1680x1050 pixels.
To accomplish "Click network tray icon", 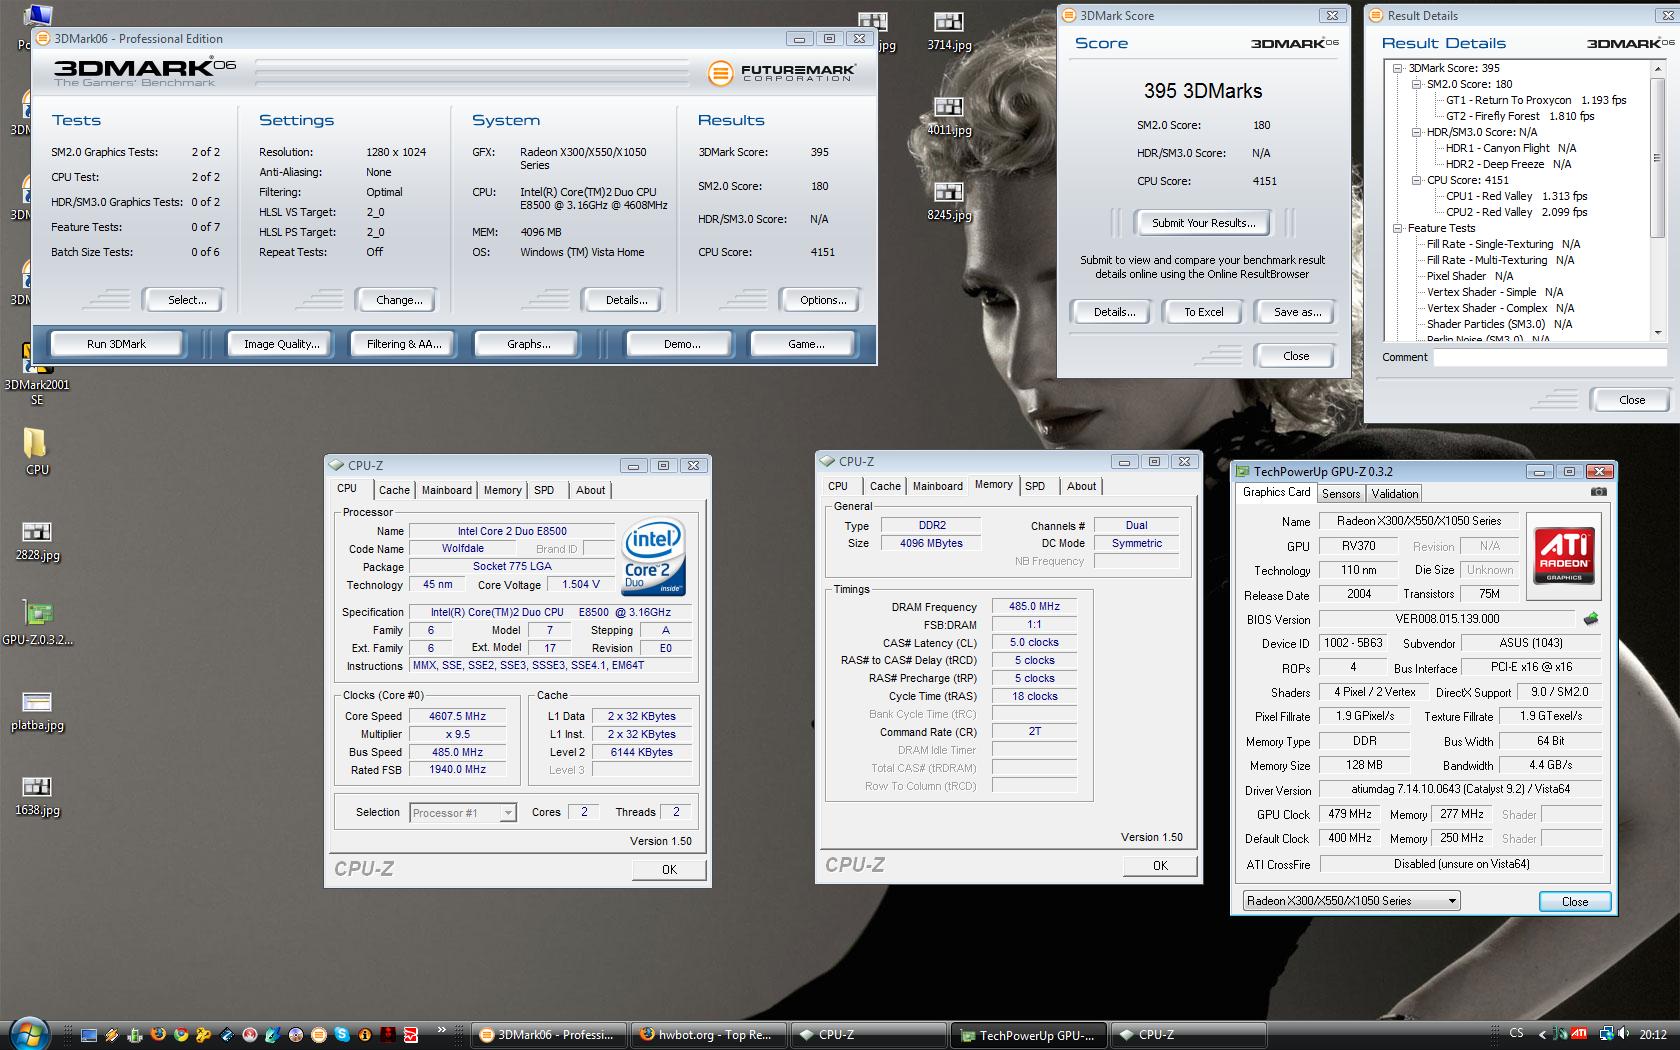I will 1606,1034.
